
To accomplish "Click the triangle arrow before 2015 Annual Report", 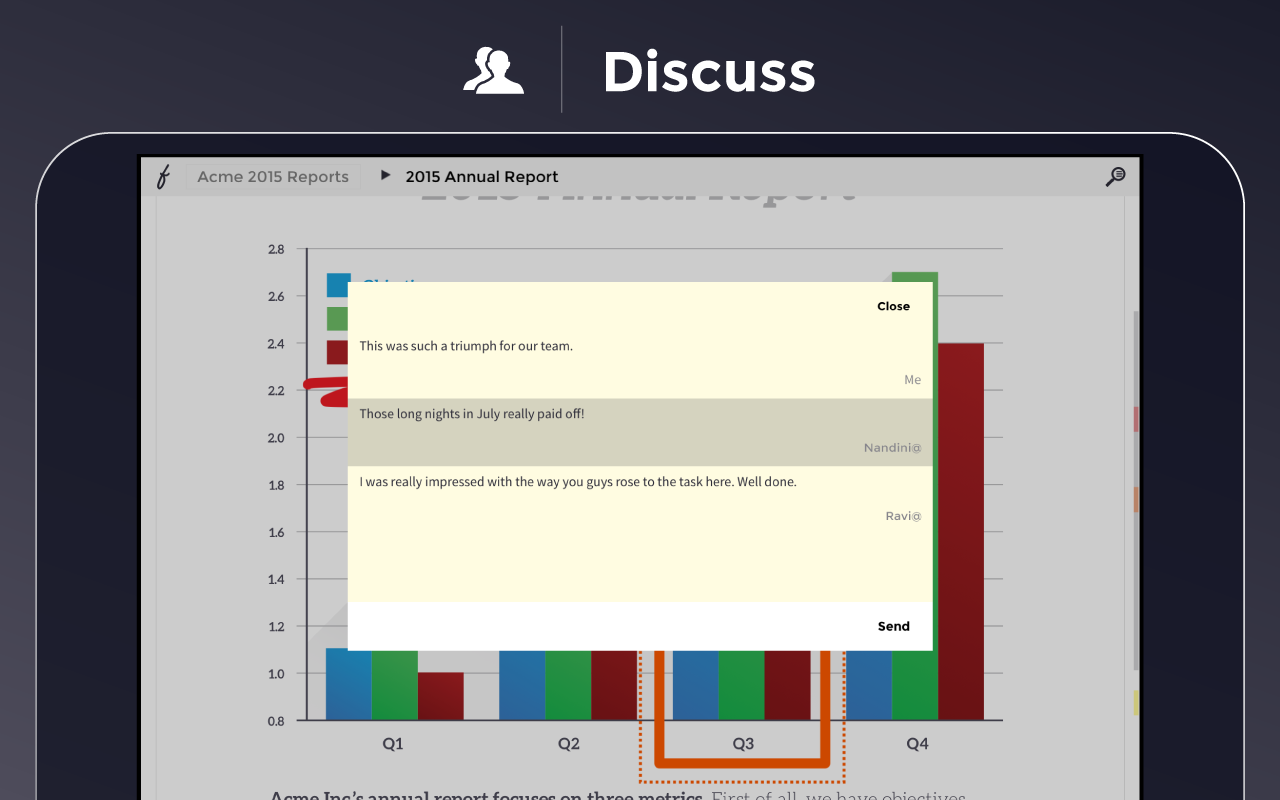I will [385, 176].
